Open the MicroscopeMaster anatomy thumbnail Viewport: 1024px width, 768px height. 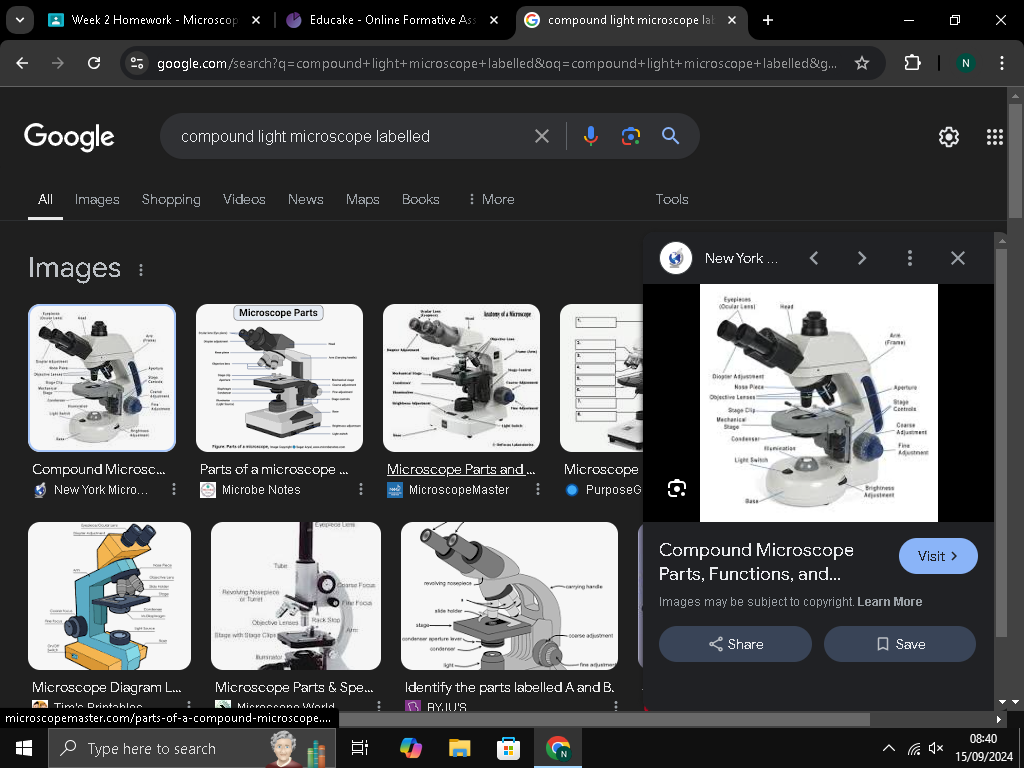(461, 377)
